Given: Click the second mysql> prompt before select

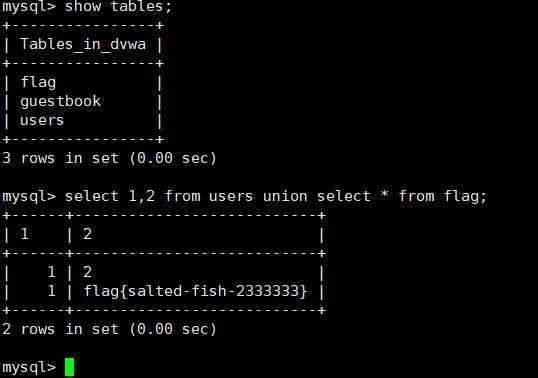Looking at the screenshot, I should 29,197.
